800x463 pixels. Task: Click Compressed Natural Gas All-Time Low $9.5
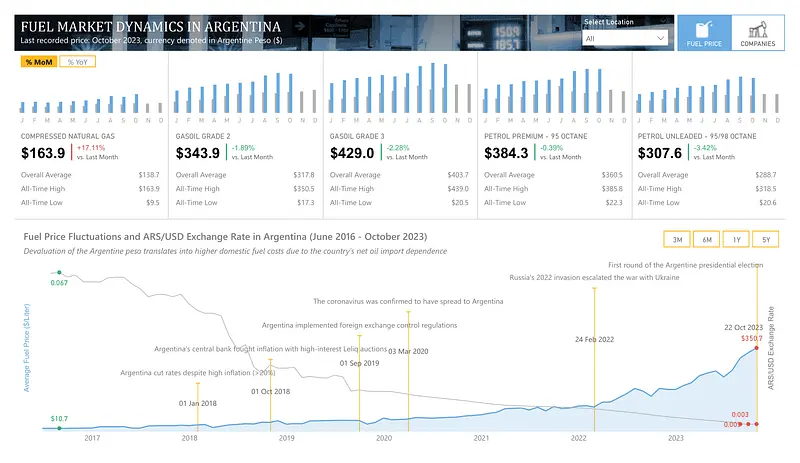pyautogui.click(x=153, y=203)
